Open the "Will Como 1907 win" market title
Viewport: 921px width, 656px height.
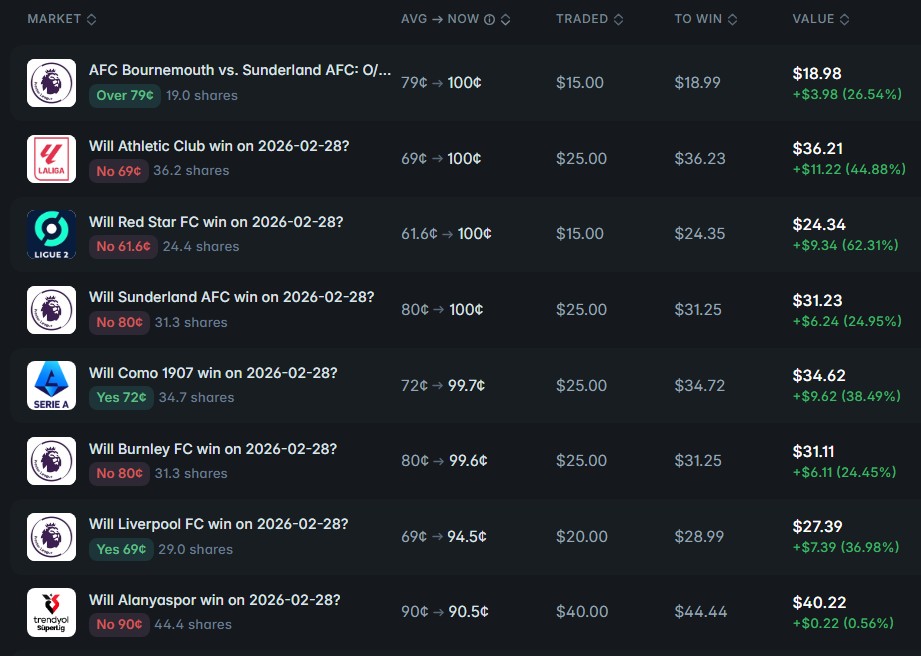[x=213, y=373]
